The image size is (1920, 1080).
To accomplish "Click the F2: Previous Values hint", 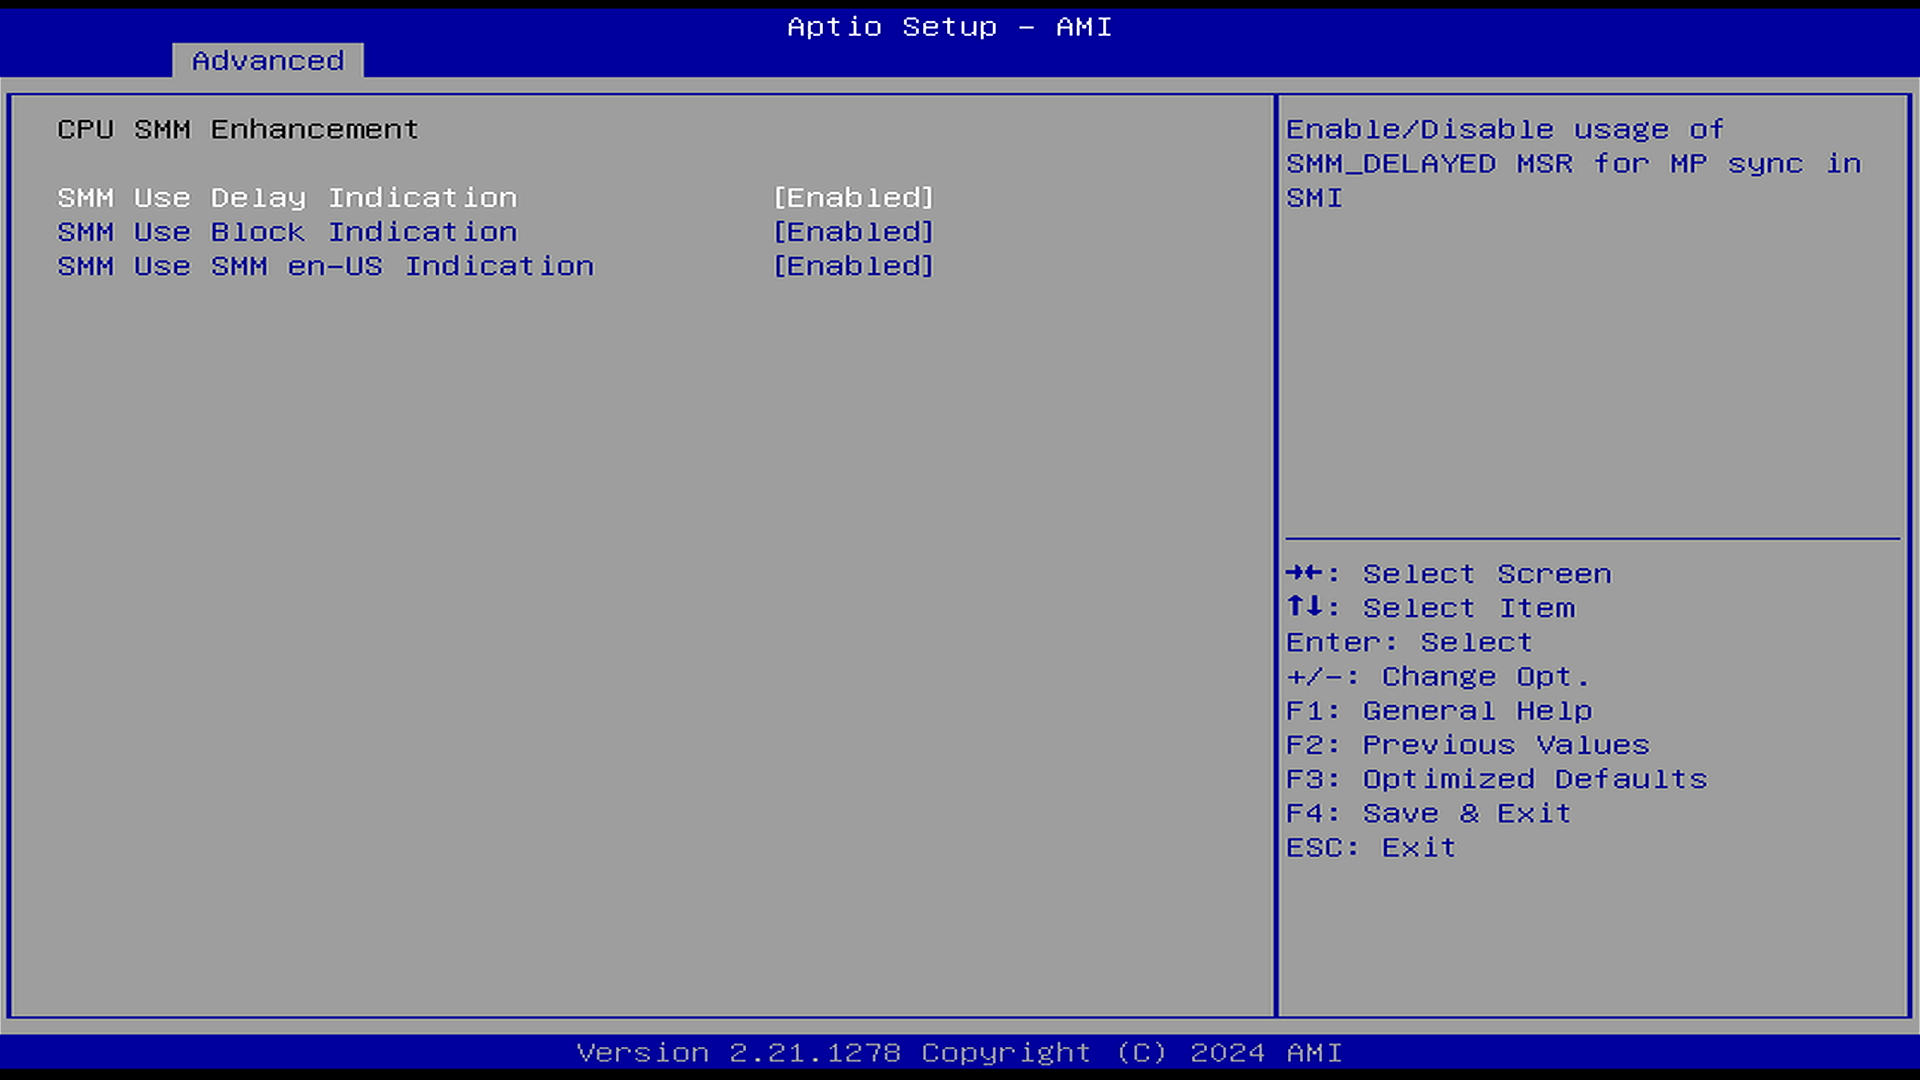I will coord(1467,745).
